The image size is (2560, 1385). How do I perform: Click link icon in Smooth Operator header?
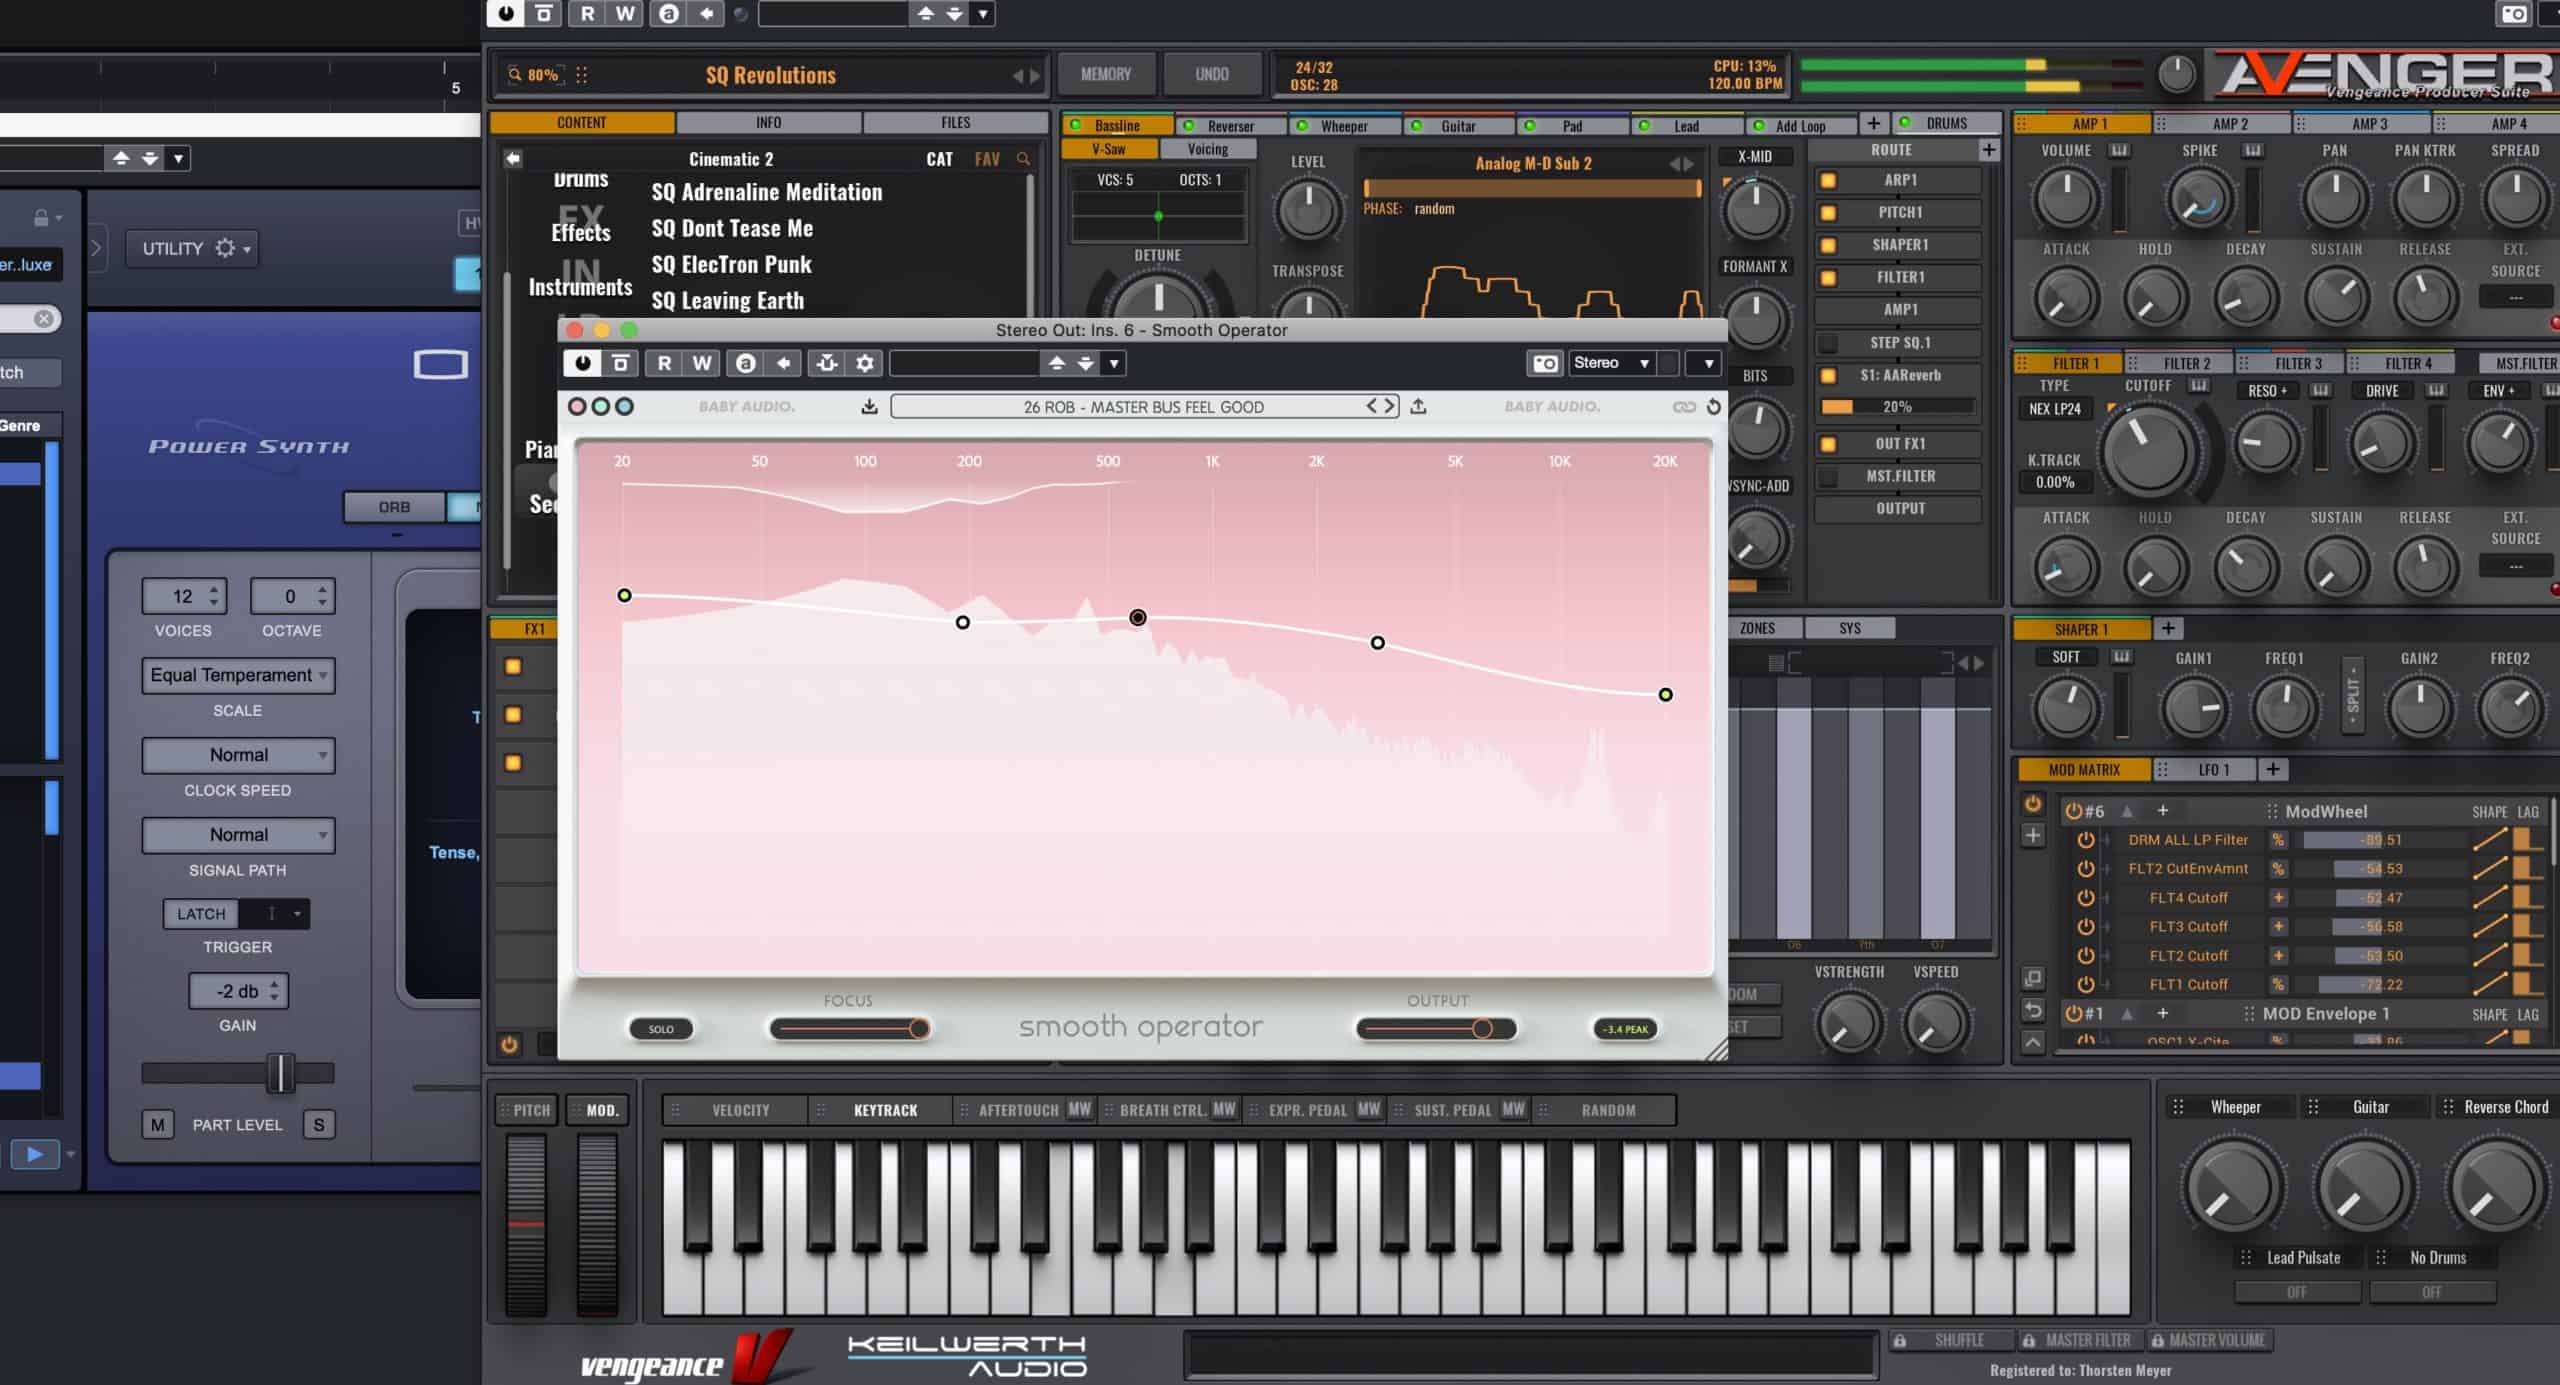(1684, 407)
